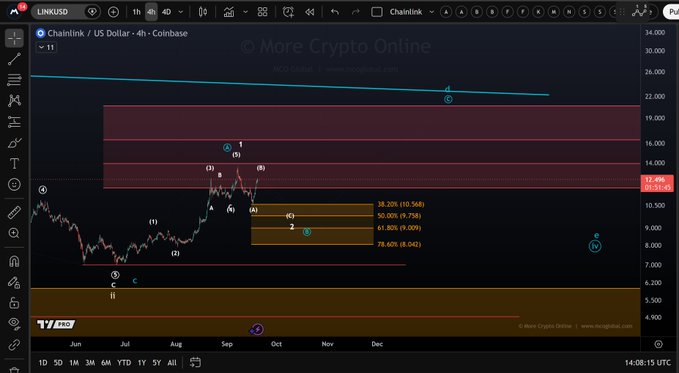Set date range to 1Y
Viewport: 679px width, 373px height.
(142, 363)
